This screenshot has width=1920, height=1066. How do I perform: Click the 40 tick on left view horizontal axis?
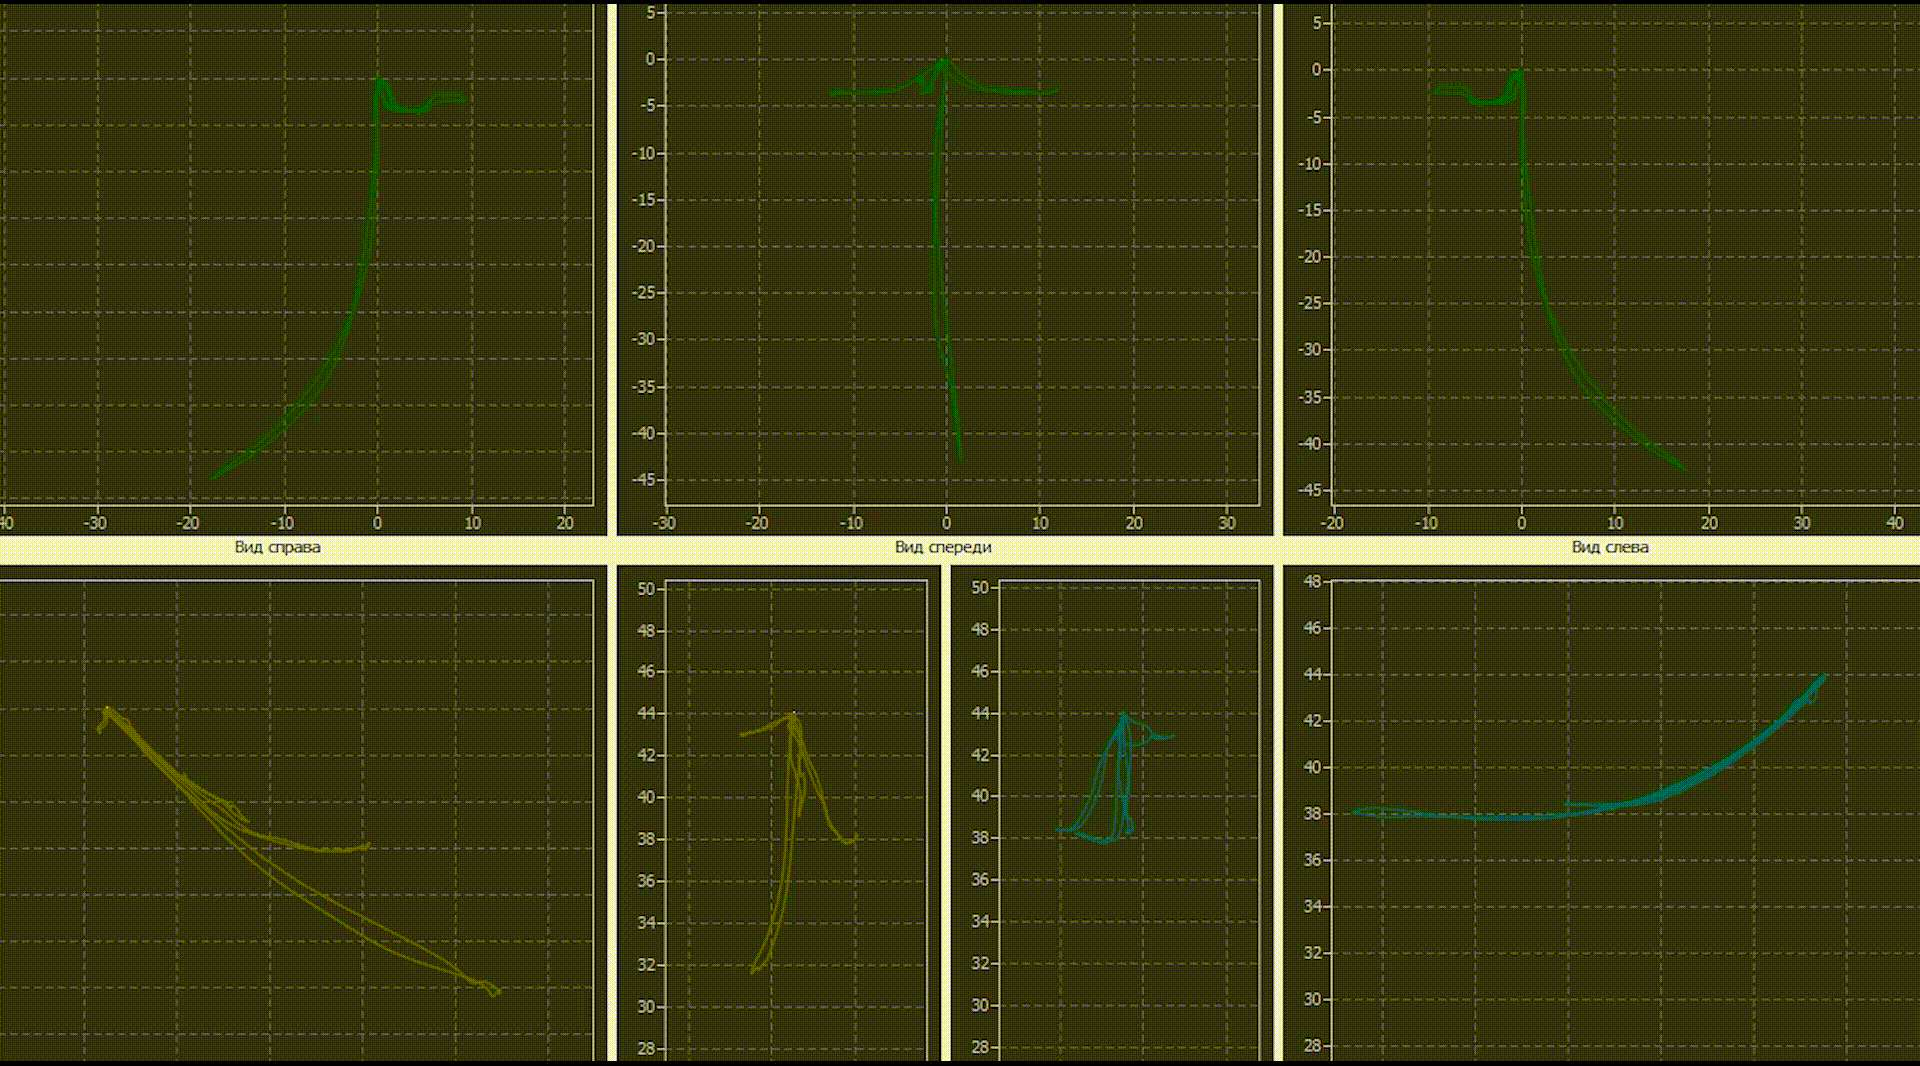tap(1894, 522)
